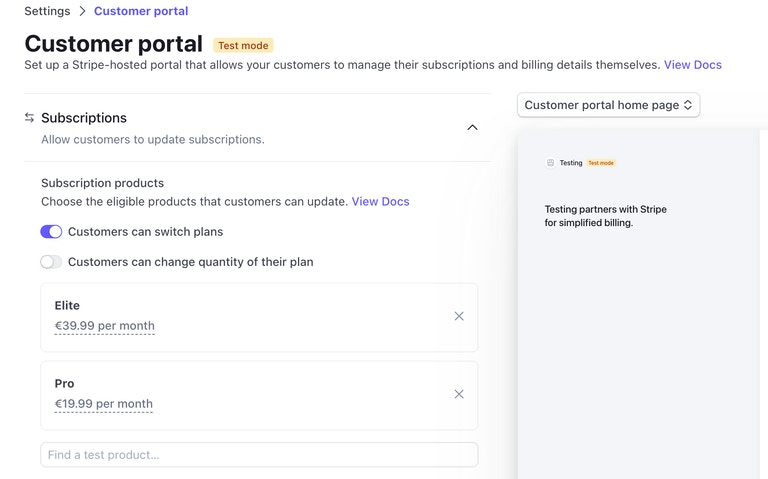Click the Subscriptions section heading
The image size is (768, 479).
(x=84, y=118)
